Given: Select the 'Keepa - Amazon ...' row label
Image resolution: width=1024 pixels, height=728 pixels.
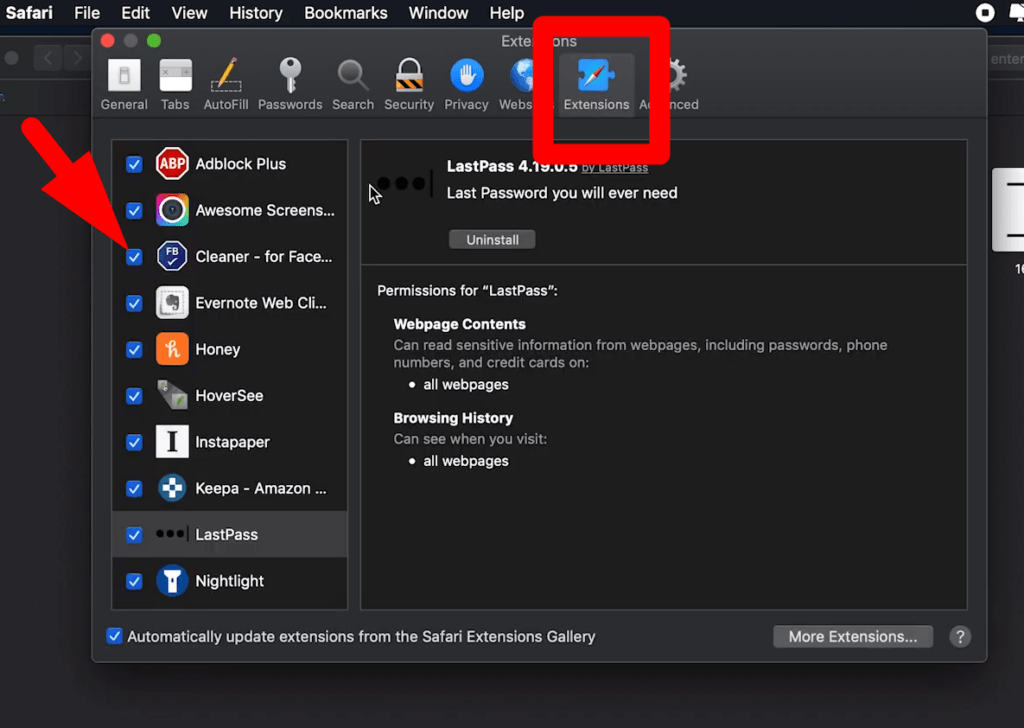Looking at the screenshot, I should point(261,488).
